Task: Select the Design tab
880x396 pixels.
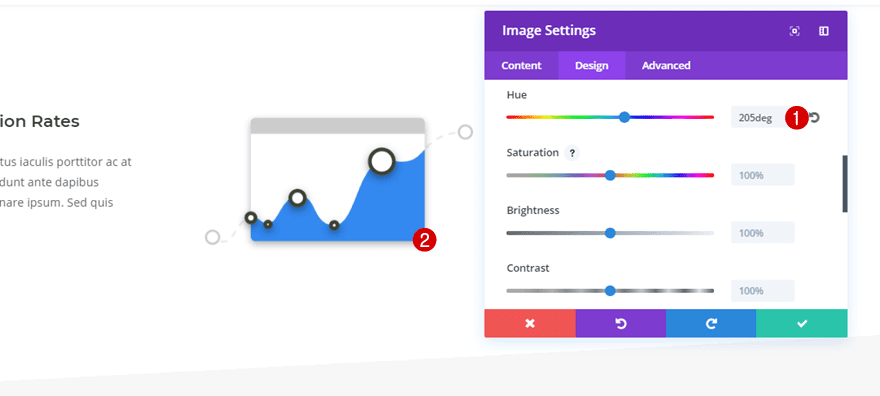Action: tap(592, 66)
